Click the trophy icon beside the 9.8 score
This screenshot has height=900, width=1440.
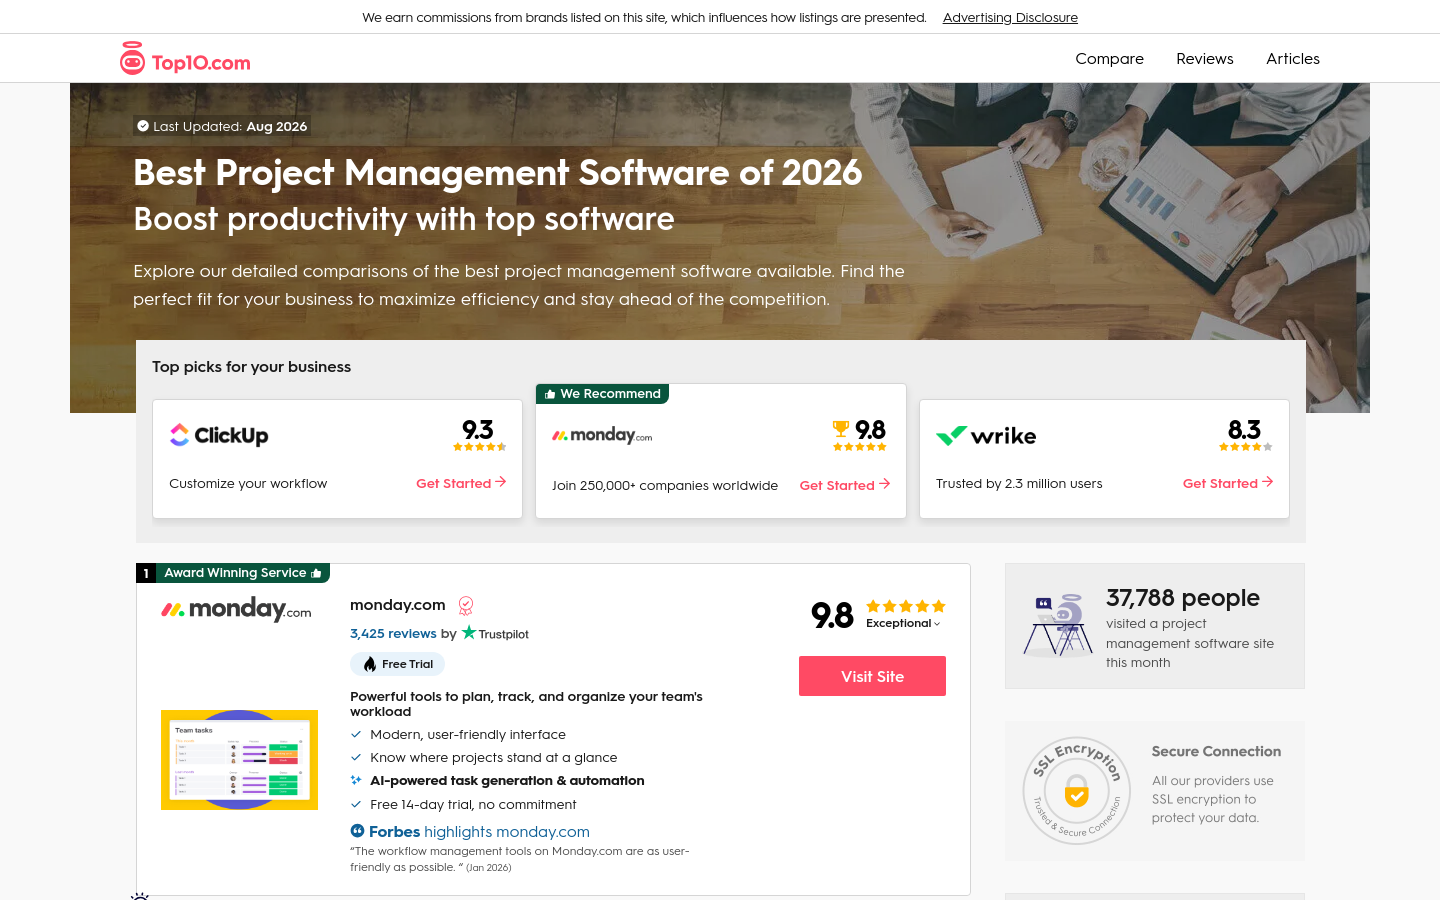tap(841, 429)
